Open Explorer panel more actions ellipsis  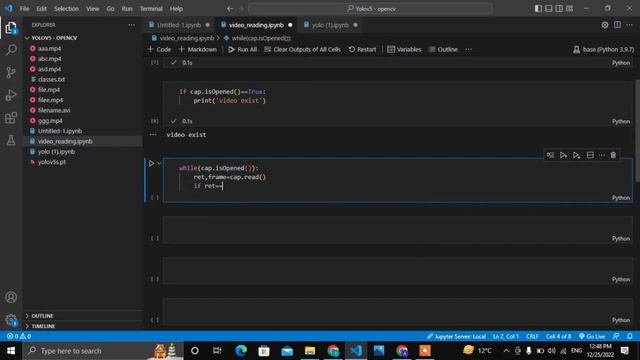tap(131, 25)
